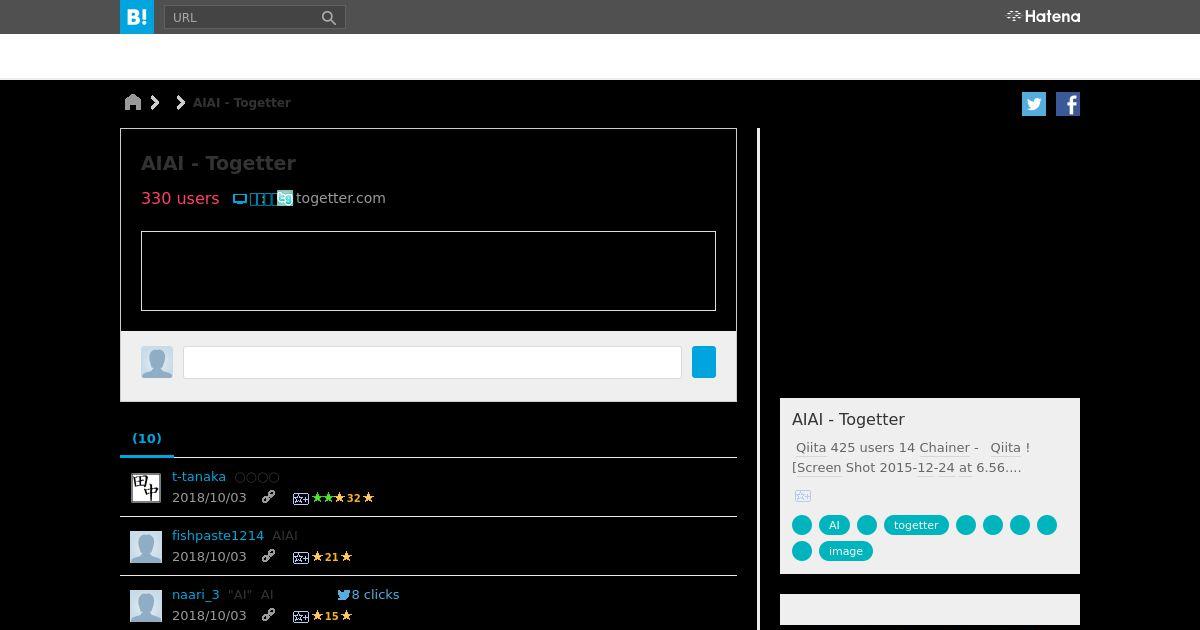Open the togetter.com site link

tap(341, 198)
